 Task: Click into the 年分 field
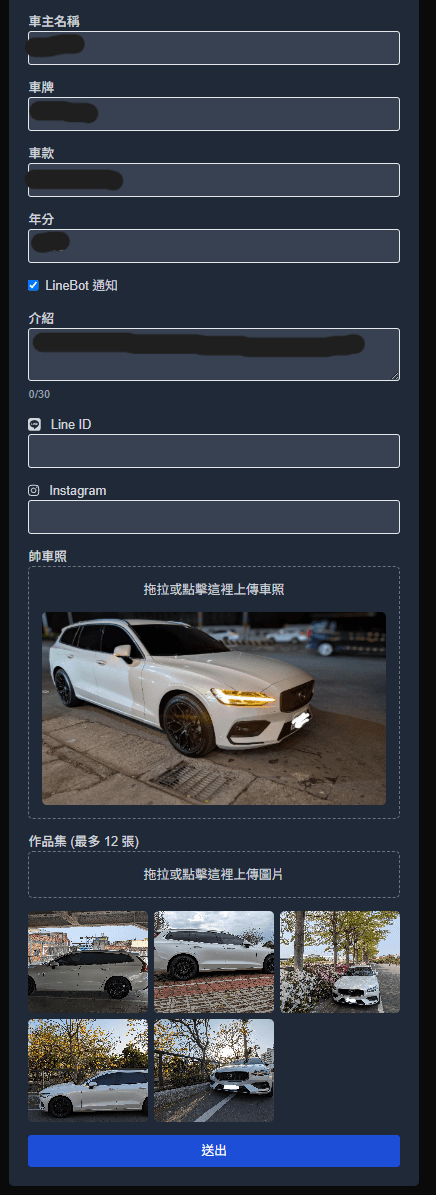(213, 245)
